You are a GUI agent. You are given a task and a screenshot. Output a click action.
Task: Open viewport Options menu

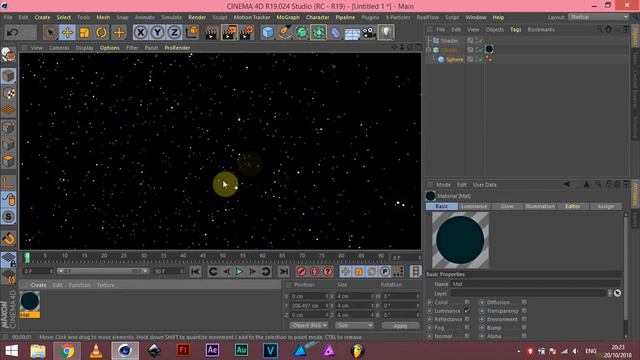click(109, 48)
